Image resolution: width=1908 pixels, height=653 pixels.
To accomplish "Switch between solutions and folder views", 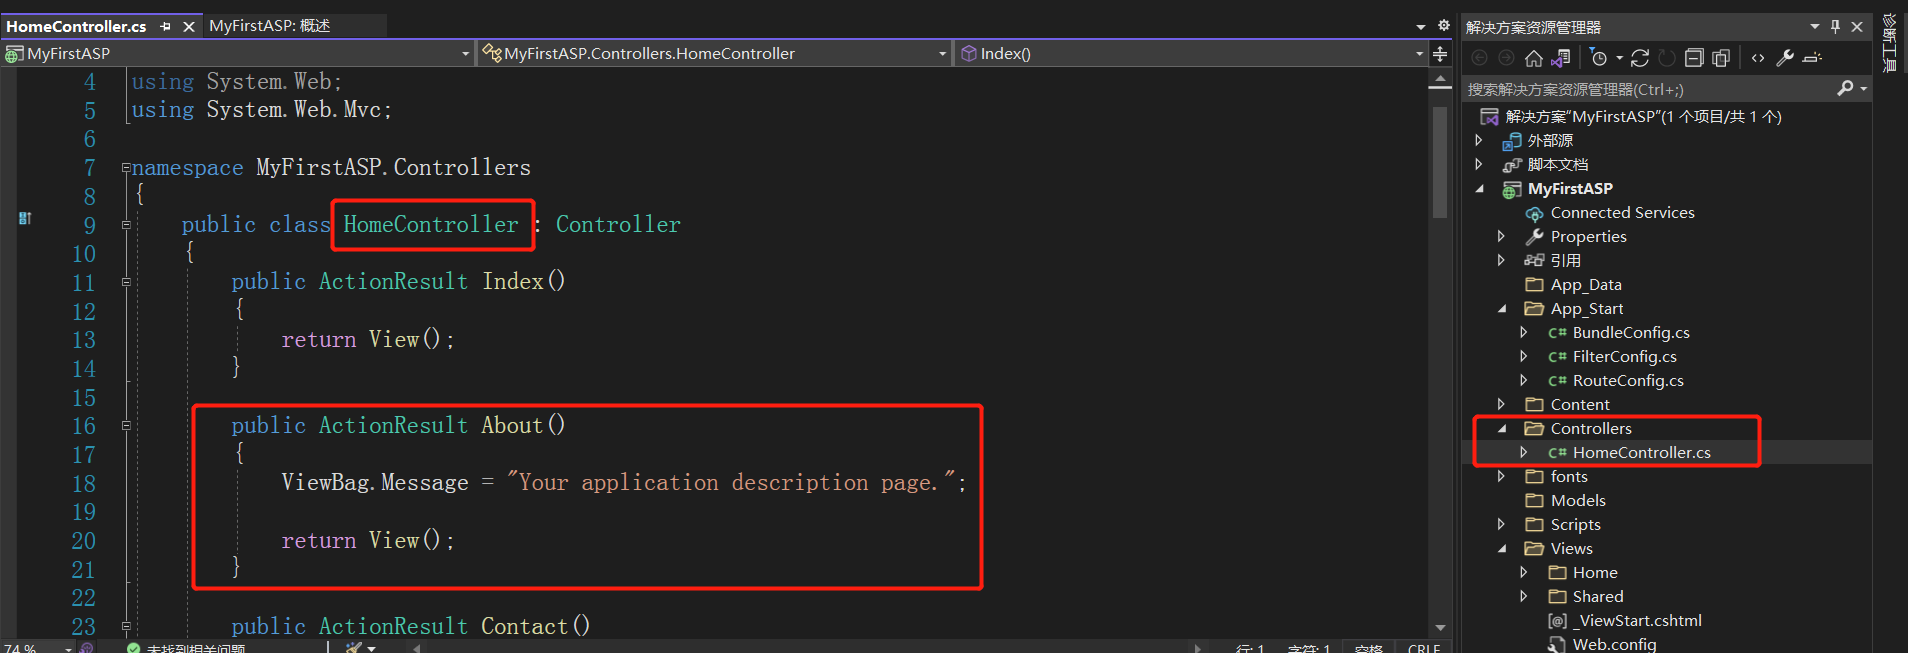I will tap(1560, 58).
